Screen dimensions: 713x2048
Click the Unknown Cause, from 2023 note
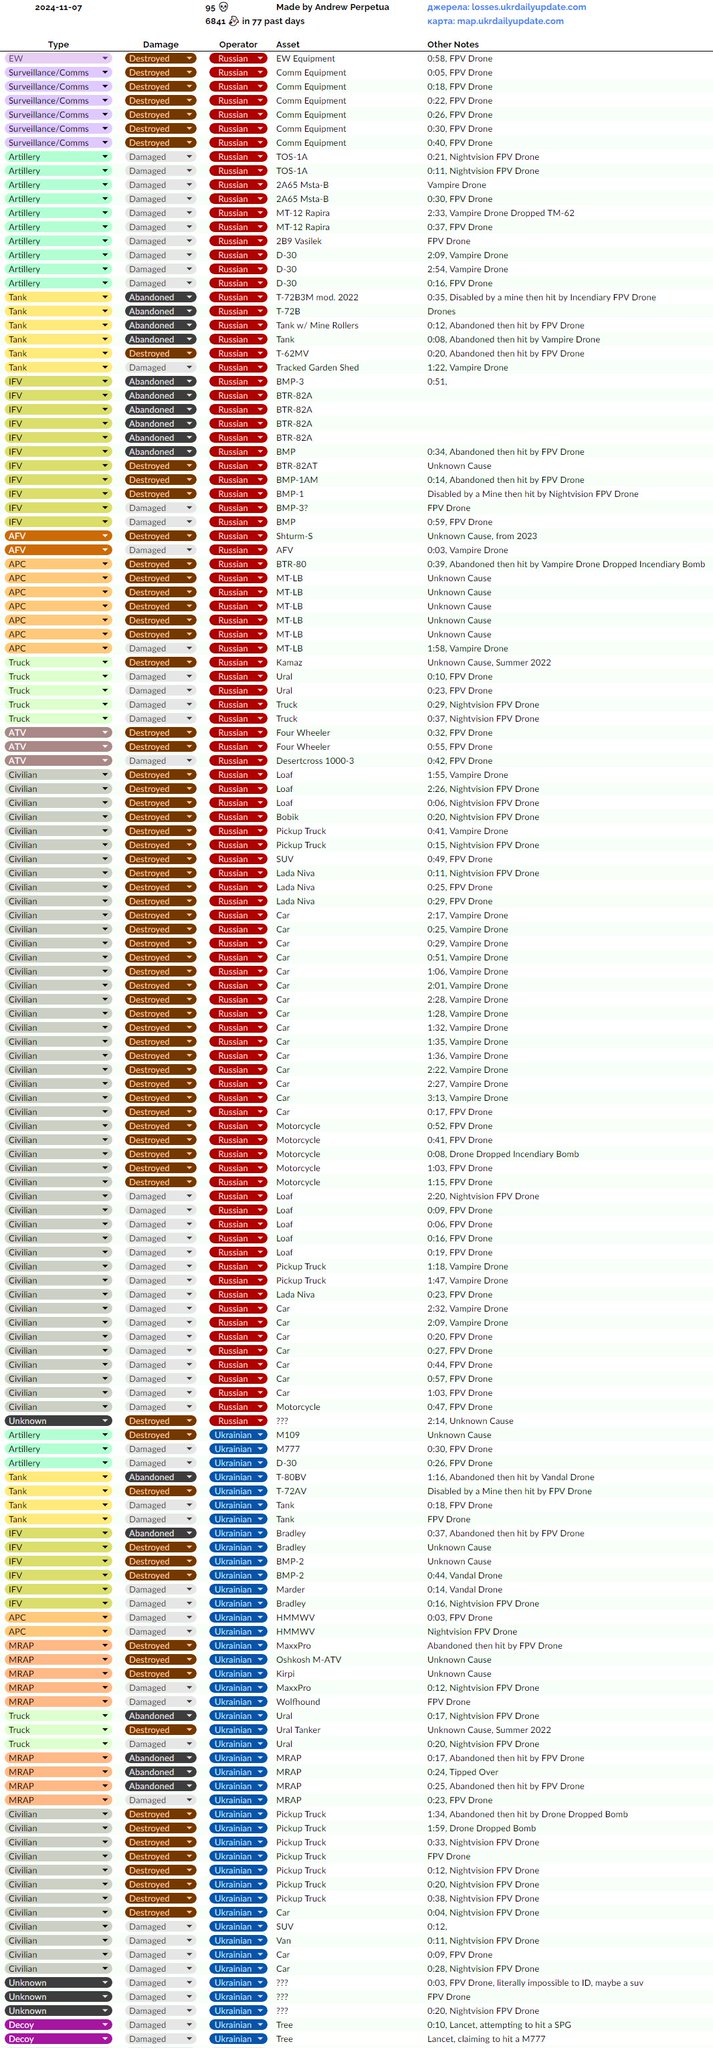[482, 536]
